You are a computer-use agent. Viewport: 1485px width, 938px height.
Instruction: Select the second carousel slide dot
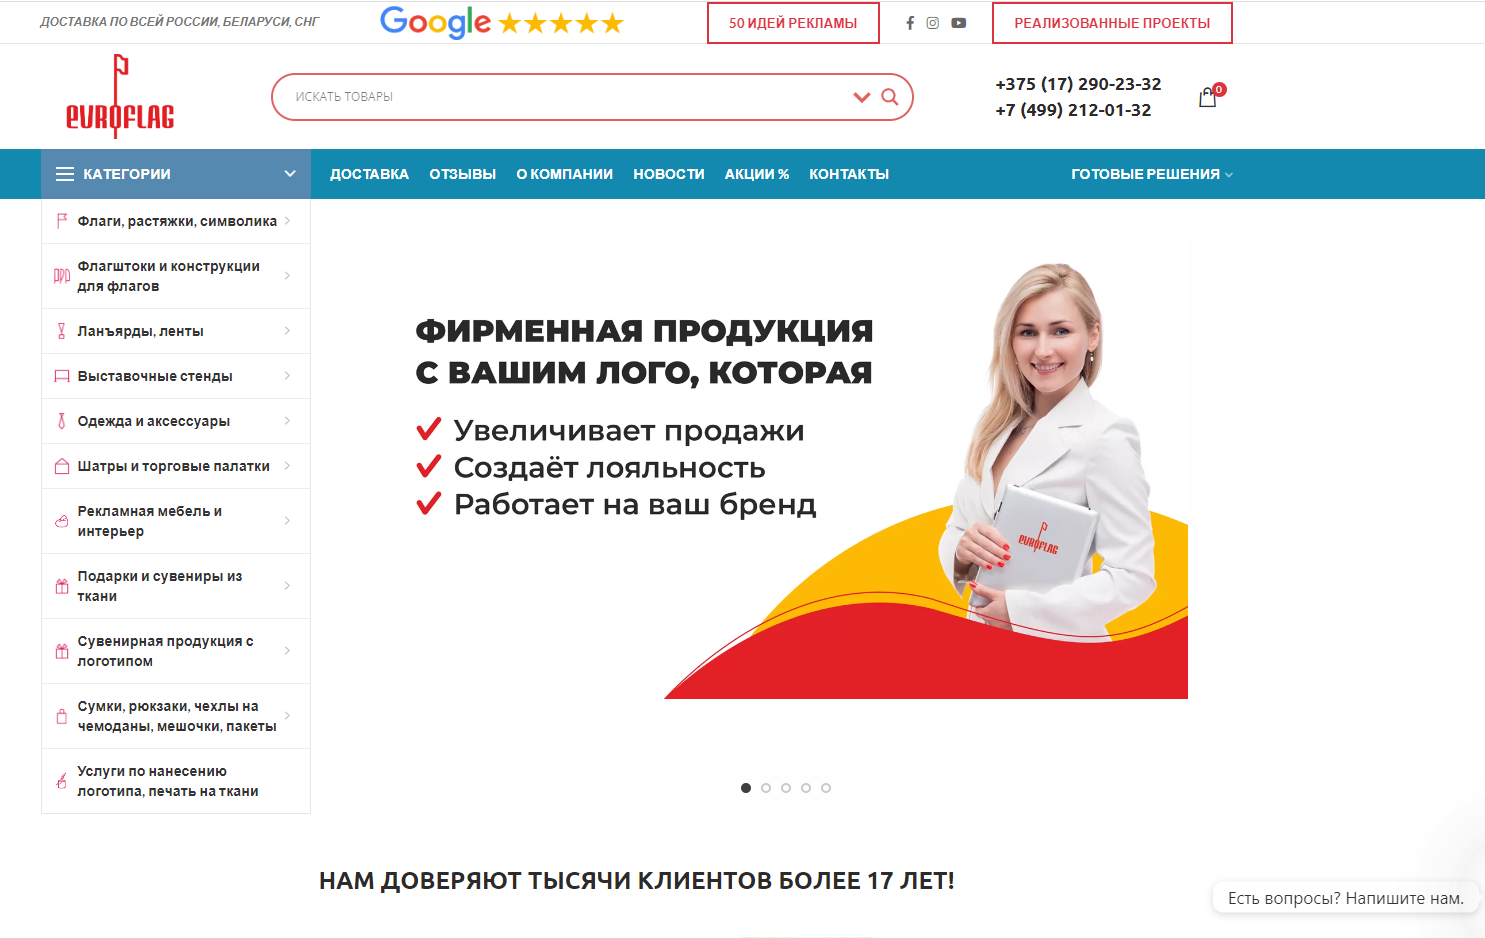[766, 788]
